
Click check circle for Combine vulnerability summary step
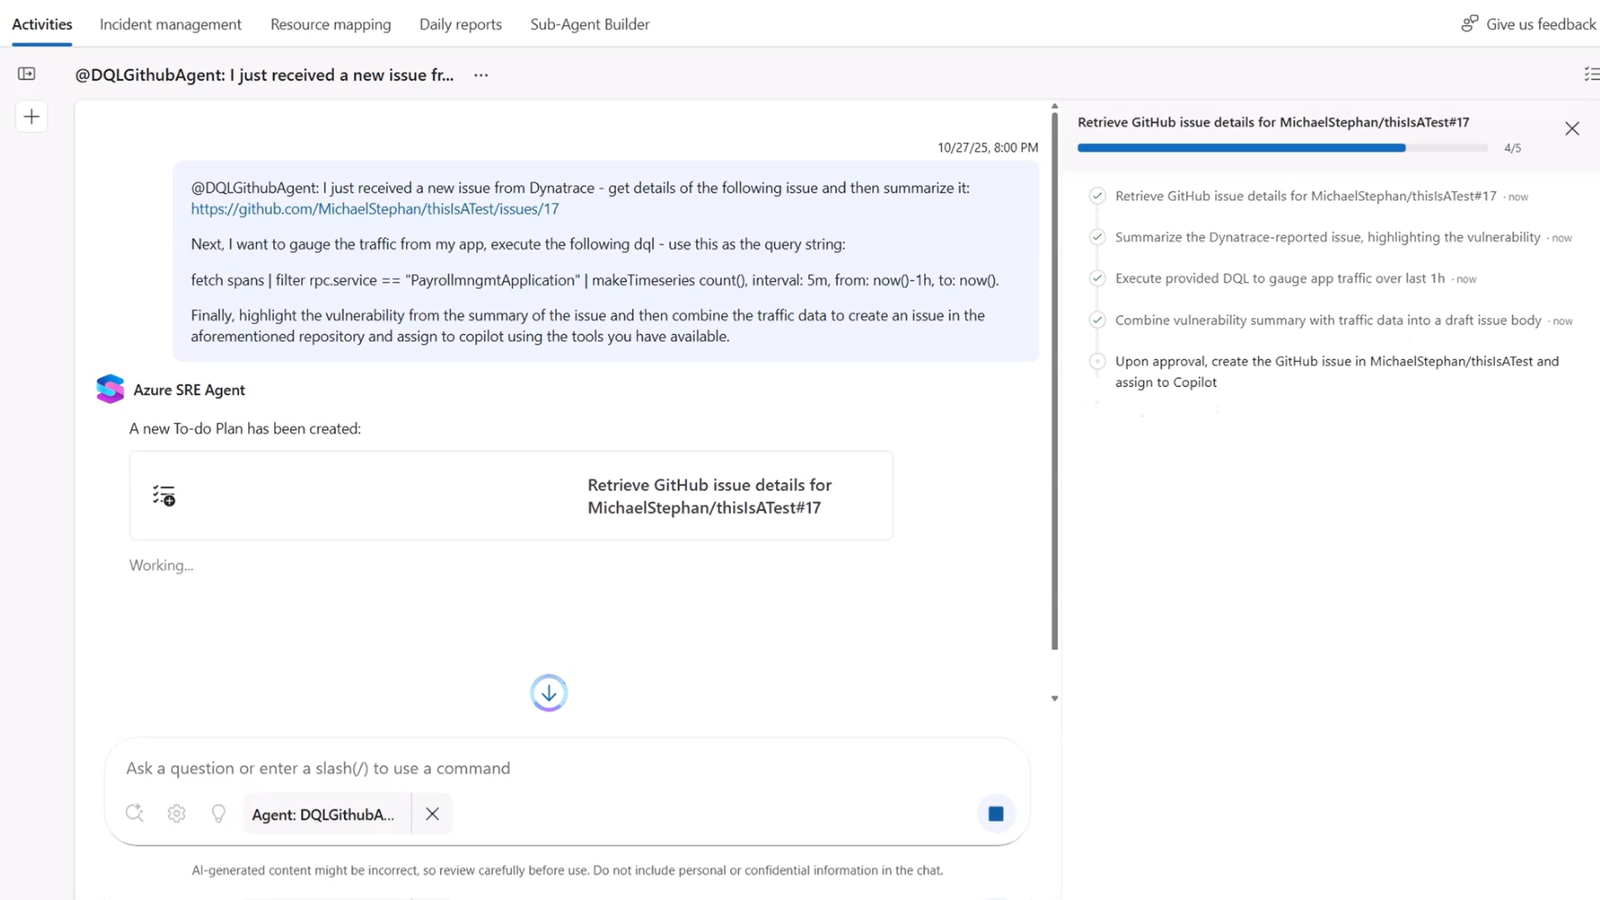coord(1097,320)
